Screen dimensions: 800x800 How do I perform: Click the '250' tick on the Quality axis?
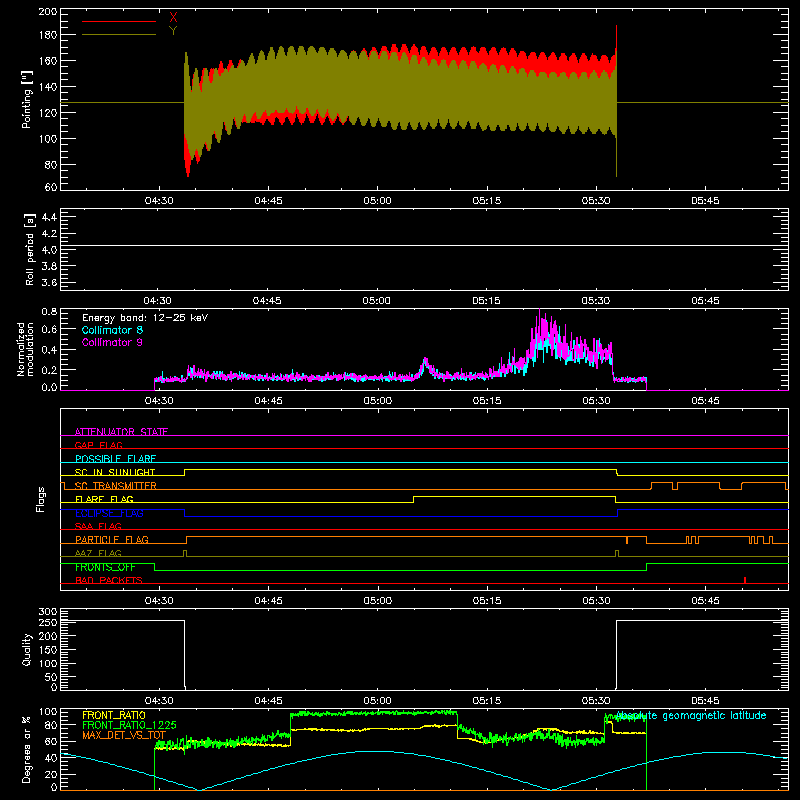coord(48,623)
